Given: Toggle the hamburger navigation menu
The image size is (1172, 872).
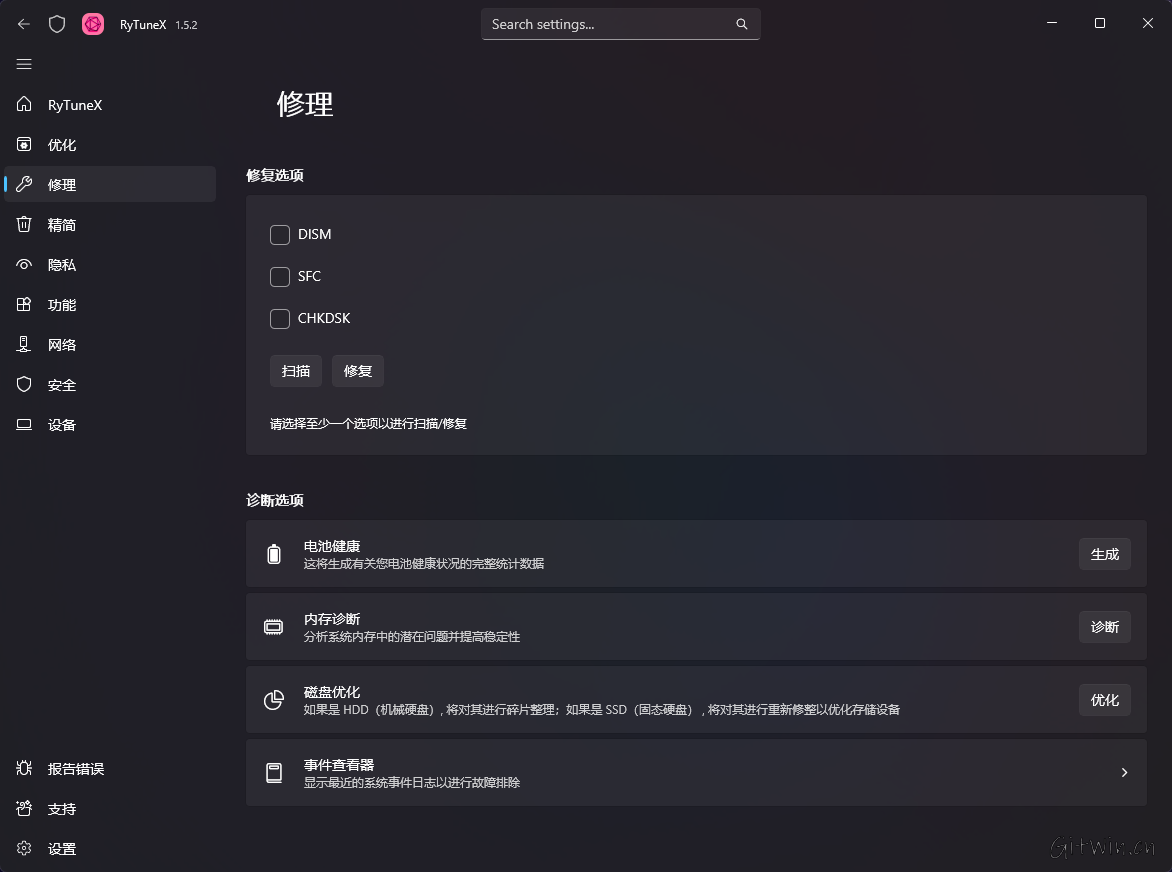Looking at the screenshot, I should 24,64.
